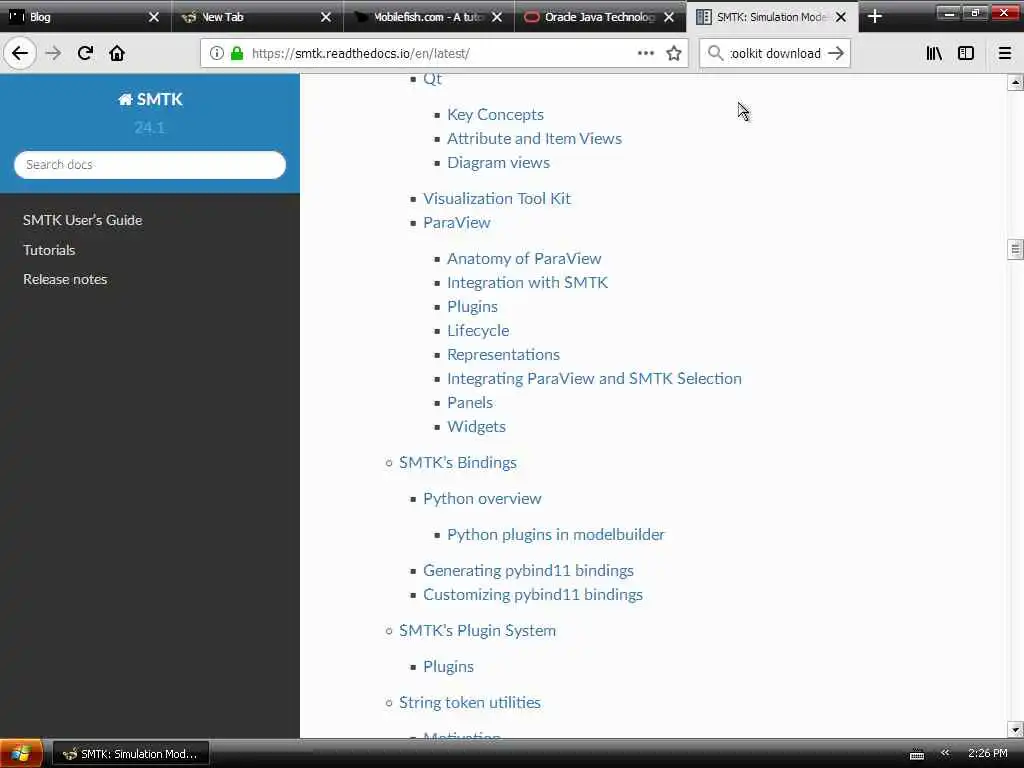Open SMTK User's Guide in sidebar

[82, 220]
